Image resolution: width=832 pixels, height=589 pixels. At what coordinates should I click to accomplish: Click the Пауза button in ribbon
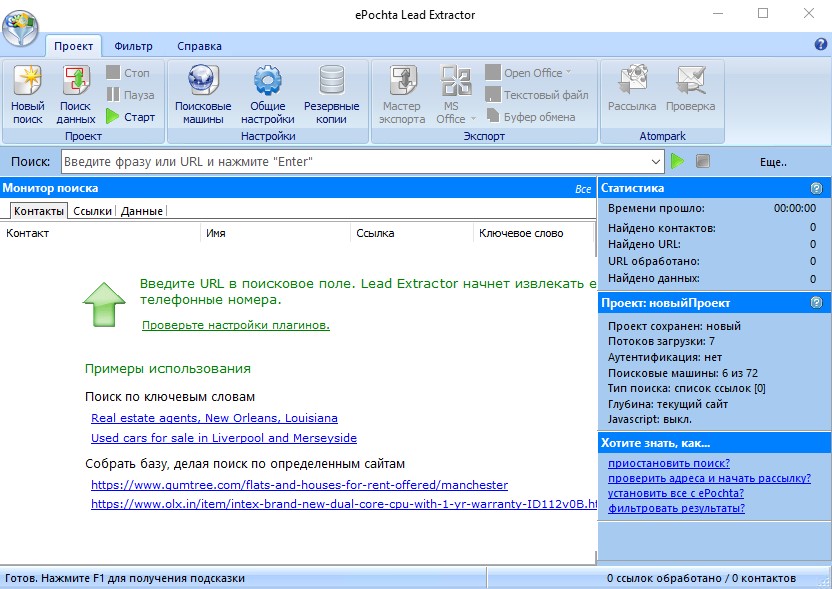tap(131, 95)
